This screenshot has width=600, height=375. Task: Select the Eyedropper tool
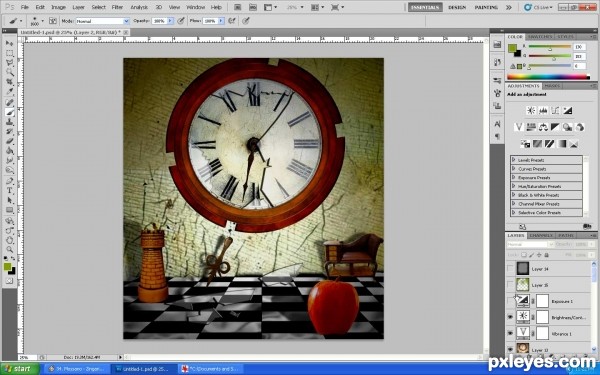click(x=9, y=91)
